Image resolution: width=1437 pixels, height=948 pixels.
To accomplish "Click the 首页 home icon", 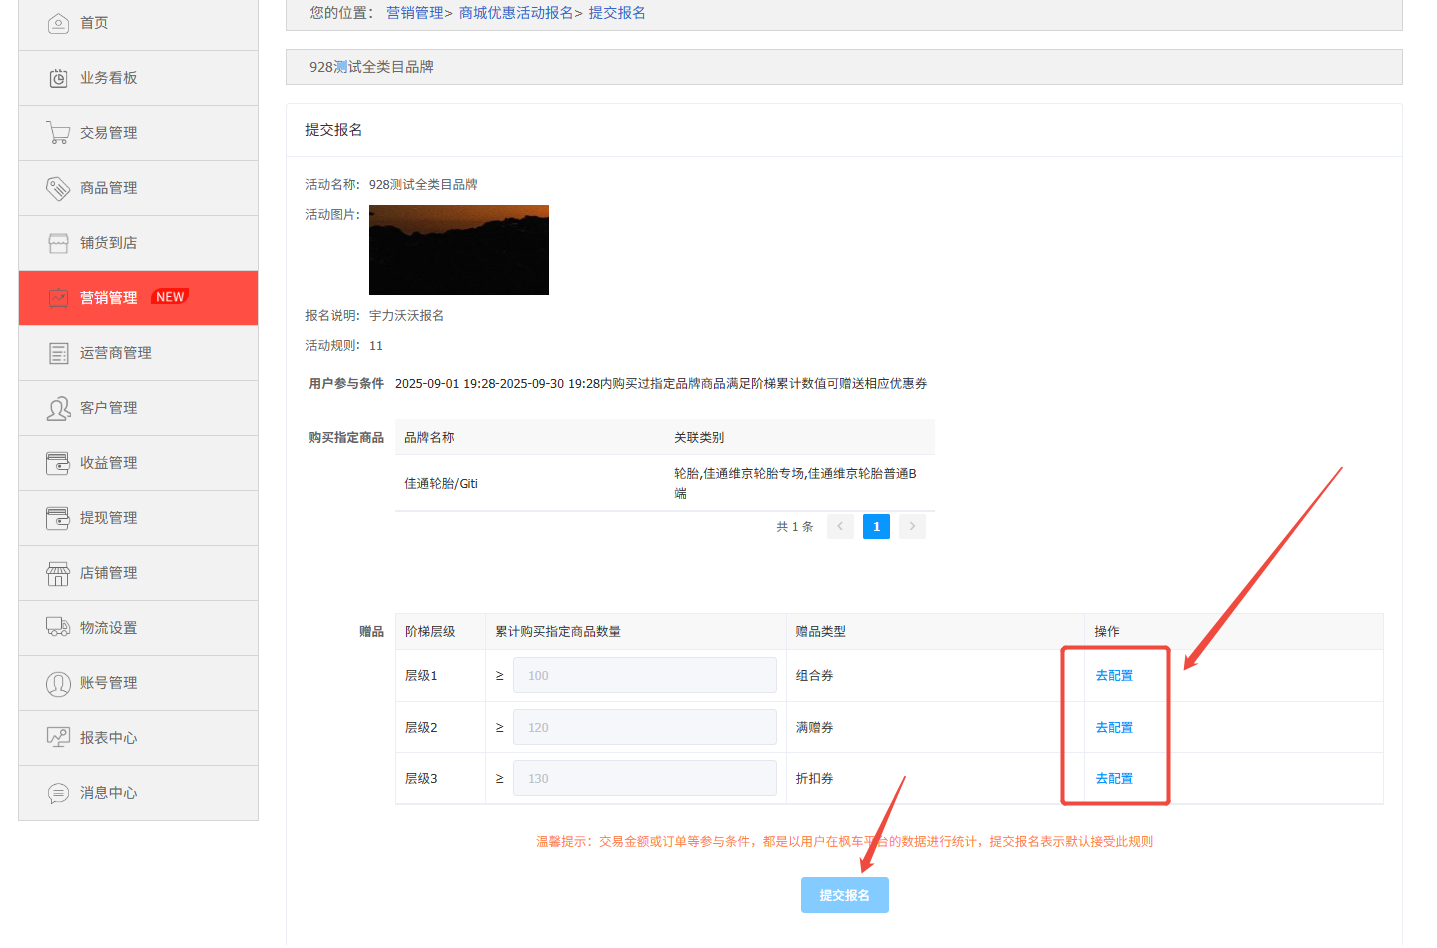I will (x=58, y=22).
